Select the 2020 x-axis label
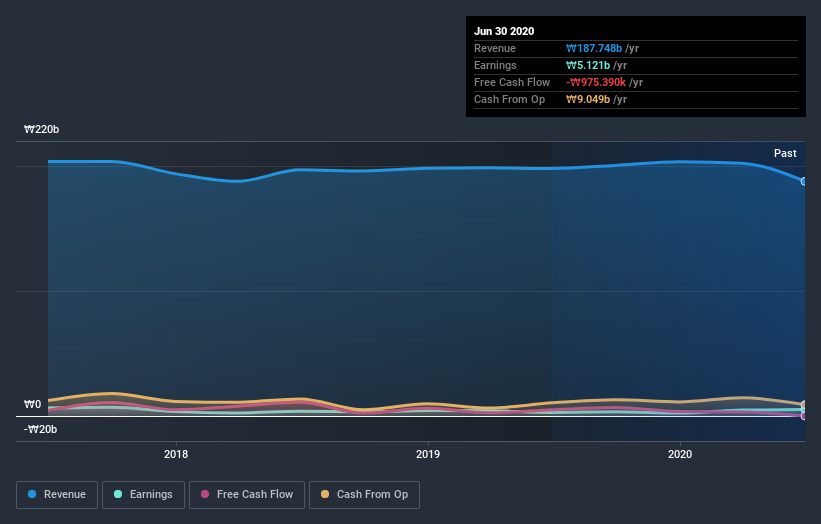821x524 pixels. click(x=680, y=454)
